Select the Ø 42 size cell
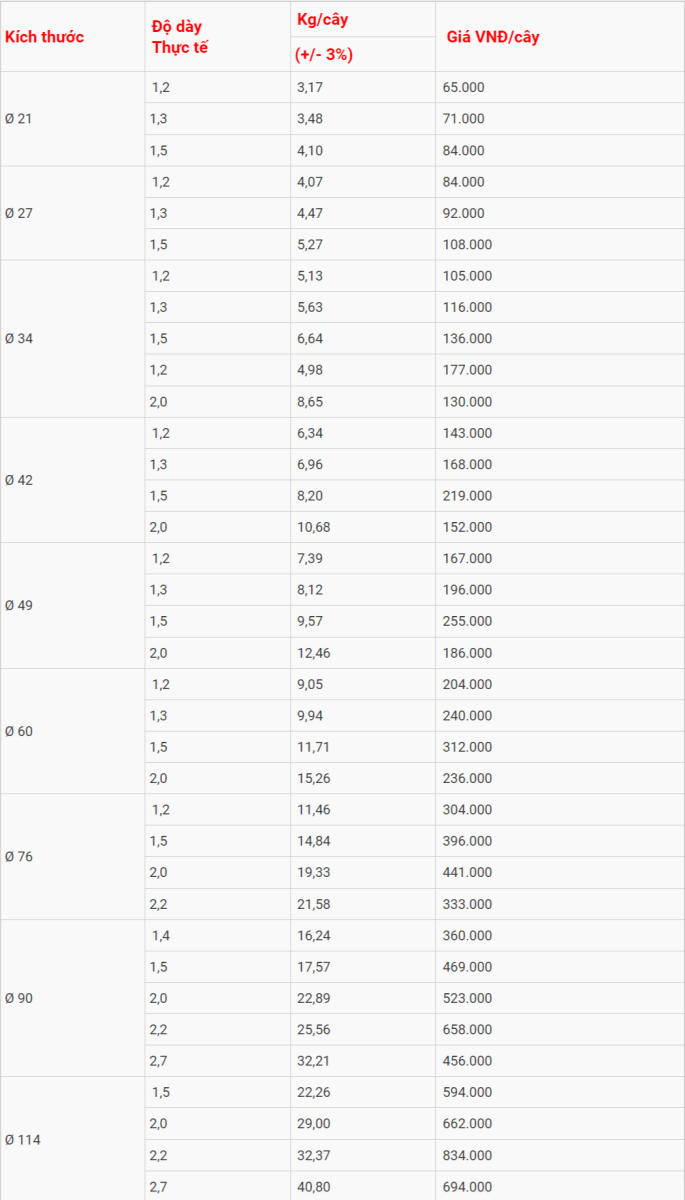 coord(72,480)
